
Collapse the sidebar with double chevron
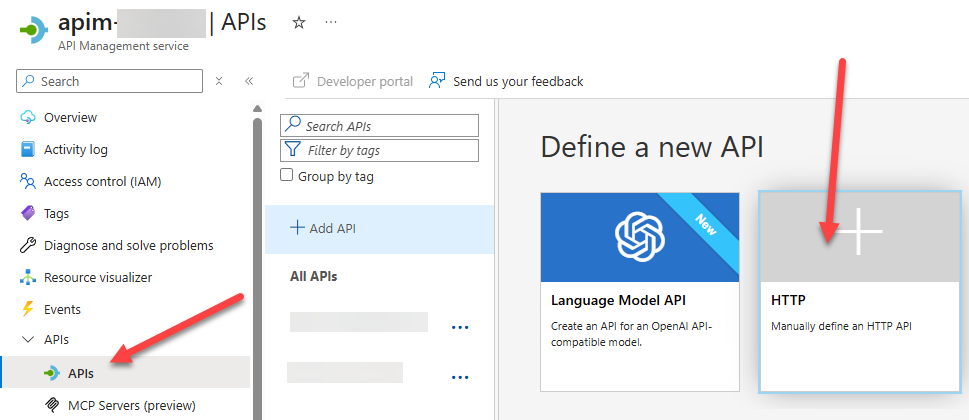[x=249, y=81]
